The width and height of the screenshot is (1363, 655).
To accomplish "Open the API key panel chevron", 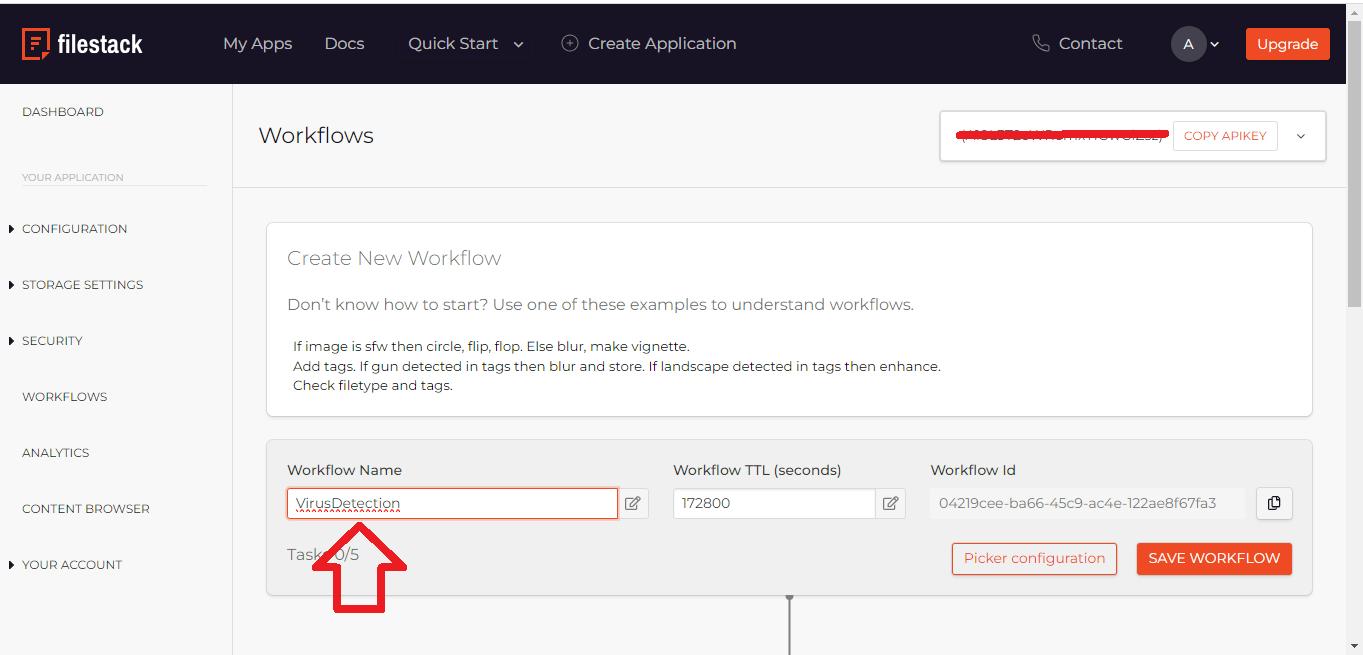I will coord(1301,135).
